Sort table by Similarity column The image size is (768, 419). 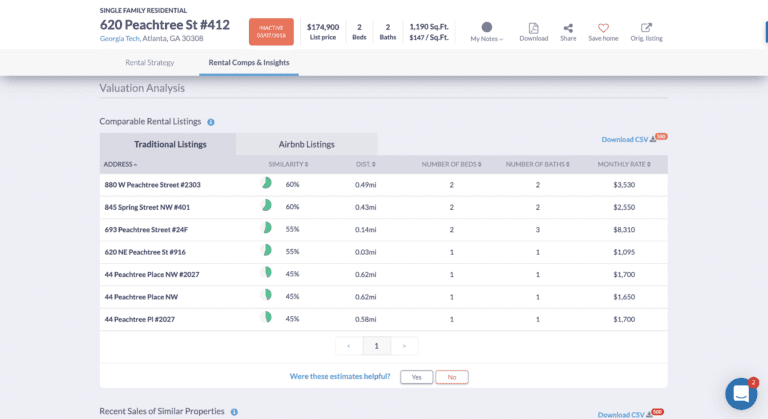pyautogui.click(x=288, y=164)
